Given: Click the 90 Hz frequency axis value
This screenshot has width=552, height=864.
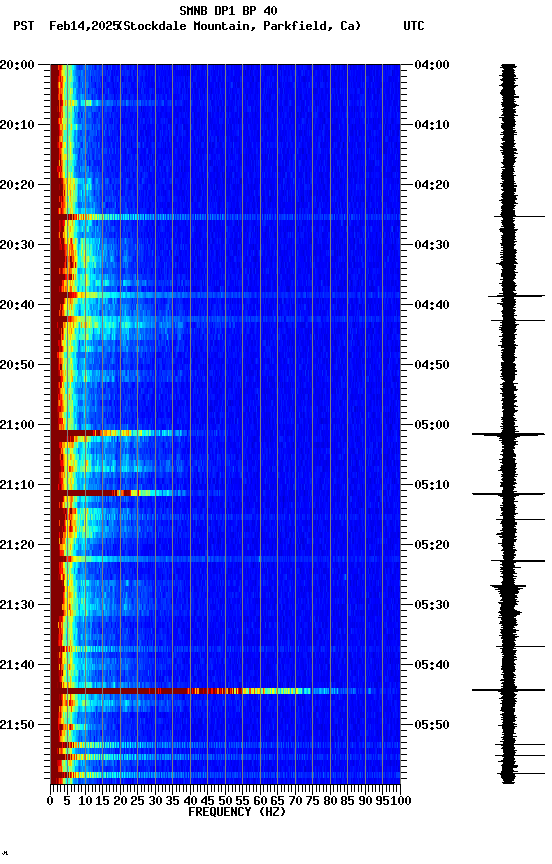Looking at the screenshot, I should [x=365, y=802].
